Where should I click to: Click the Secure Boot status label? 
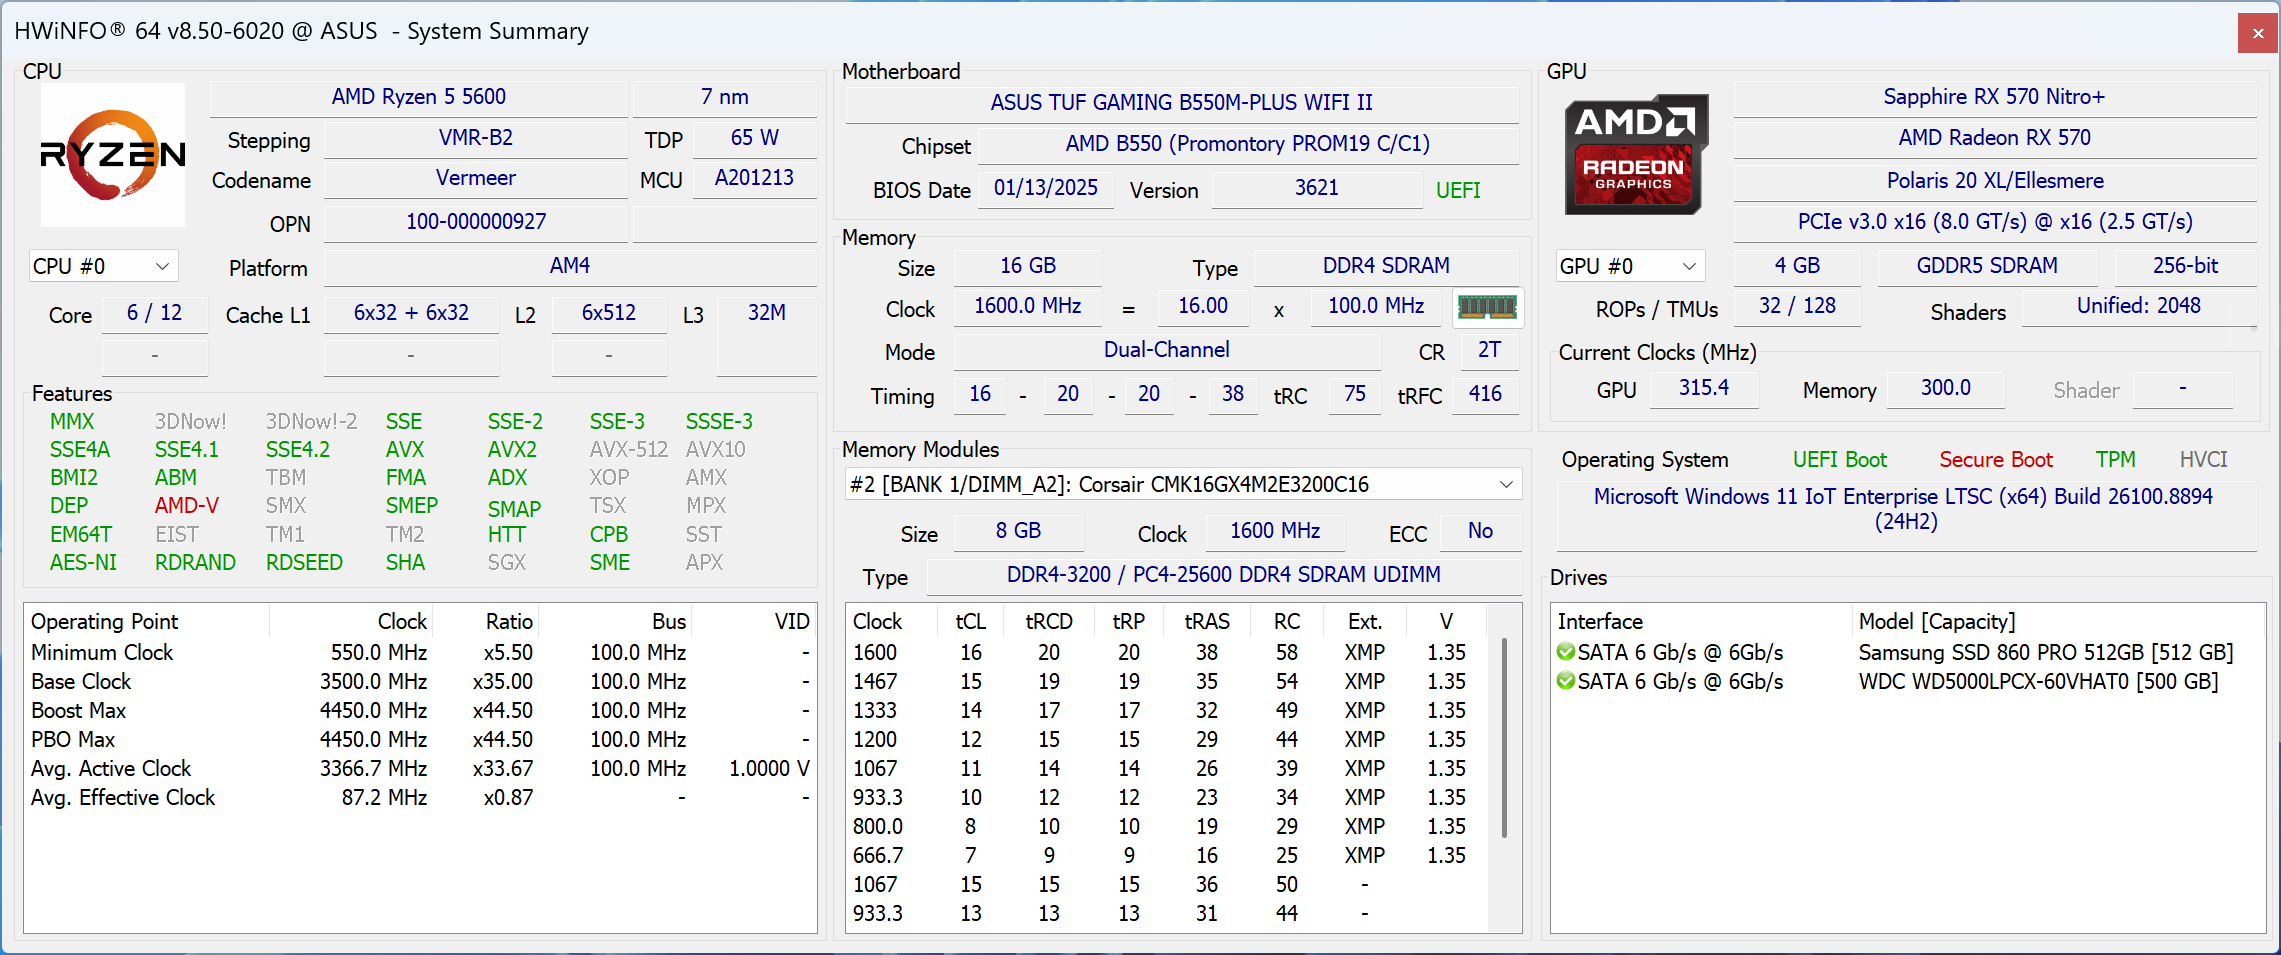click(1995, 459)
